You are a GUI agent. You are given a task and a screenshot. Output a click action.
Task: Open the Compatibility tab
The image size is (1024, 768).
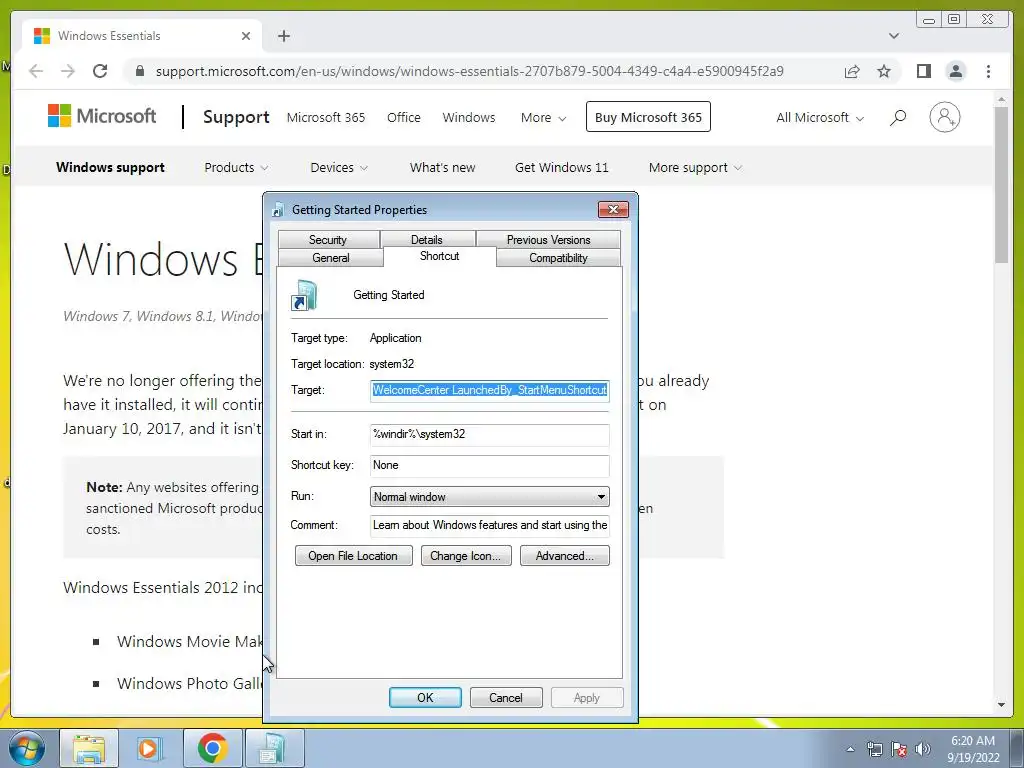(558, 257)
